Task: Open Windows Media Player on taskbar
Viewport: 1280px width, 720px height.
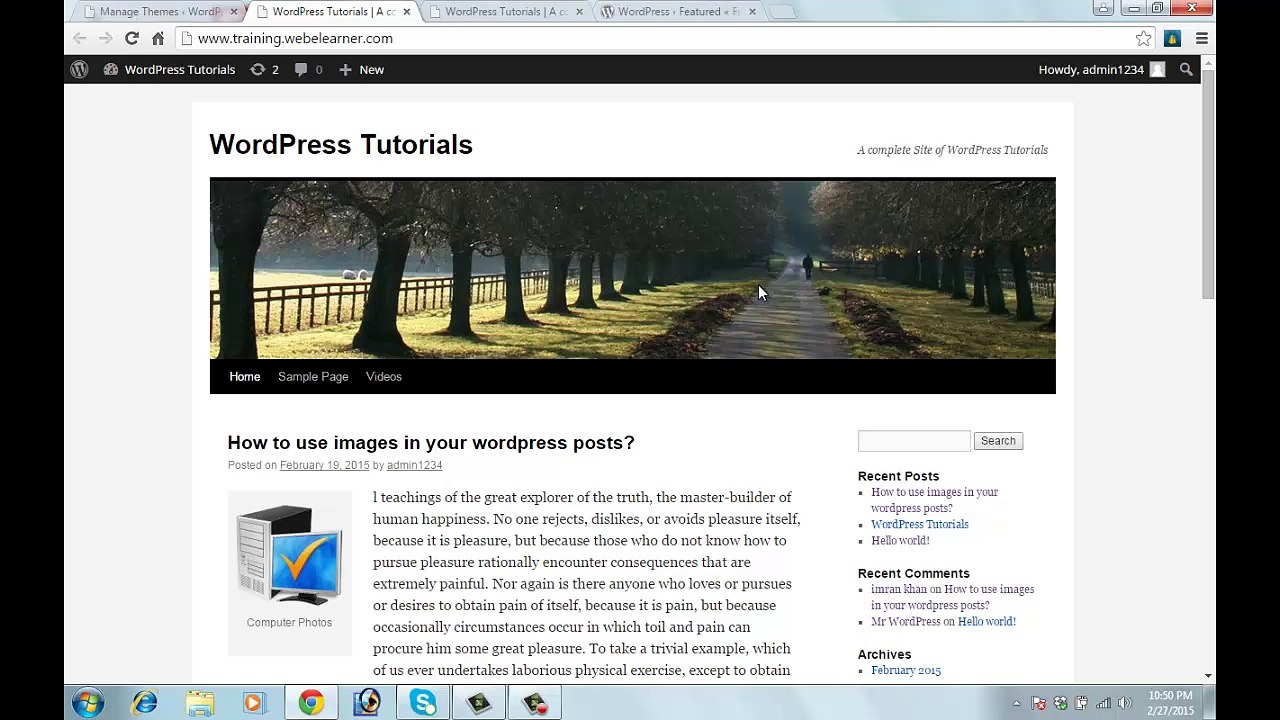Action: click(255, 703)
